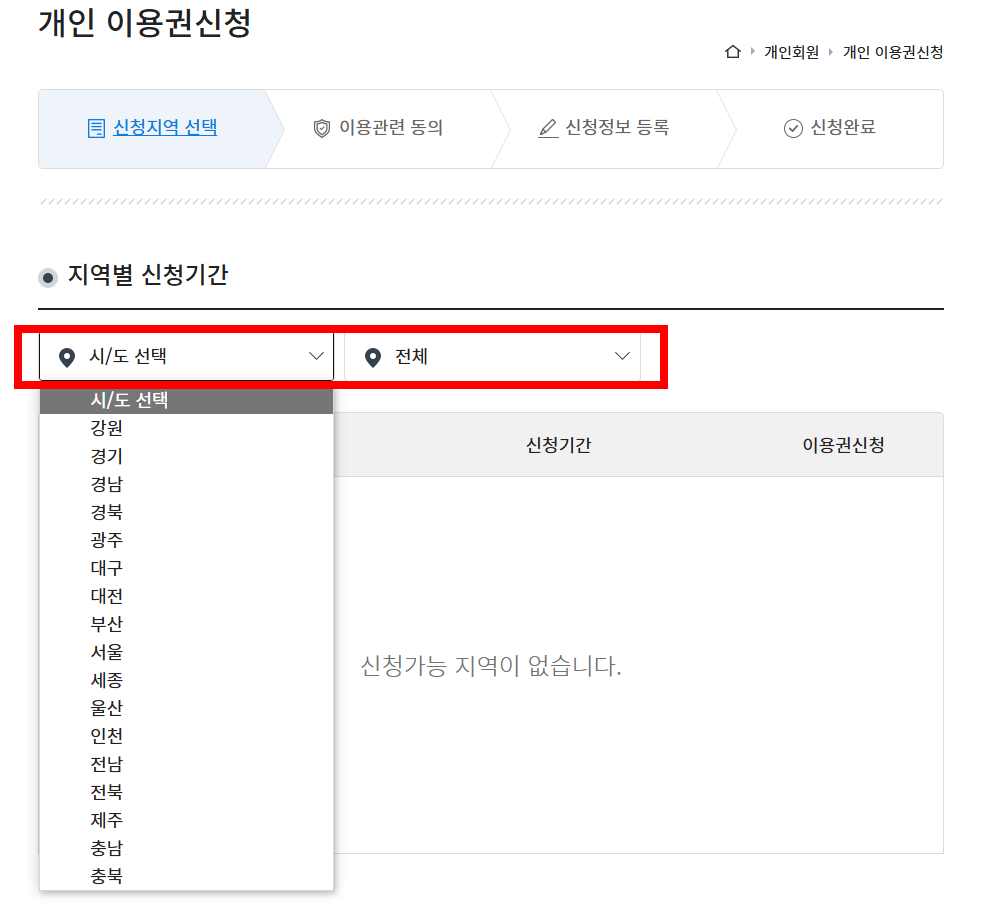Click the location pin in 시/도 선택 dropdown
Image resolution: width=991 pixels, height=921 pixels.
pyautogui.click(x=66, y=357)
